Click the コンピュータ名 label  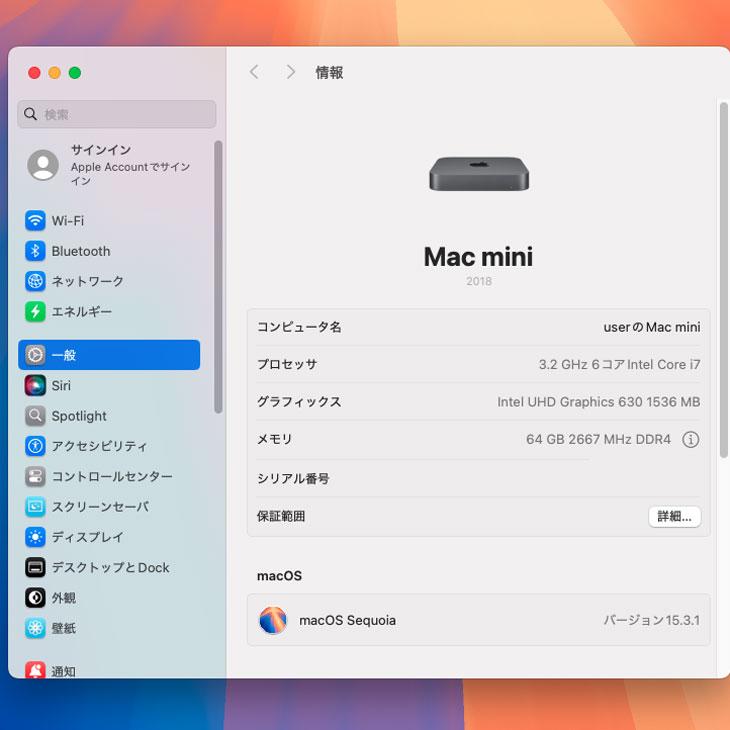(x=299, y=327)
